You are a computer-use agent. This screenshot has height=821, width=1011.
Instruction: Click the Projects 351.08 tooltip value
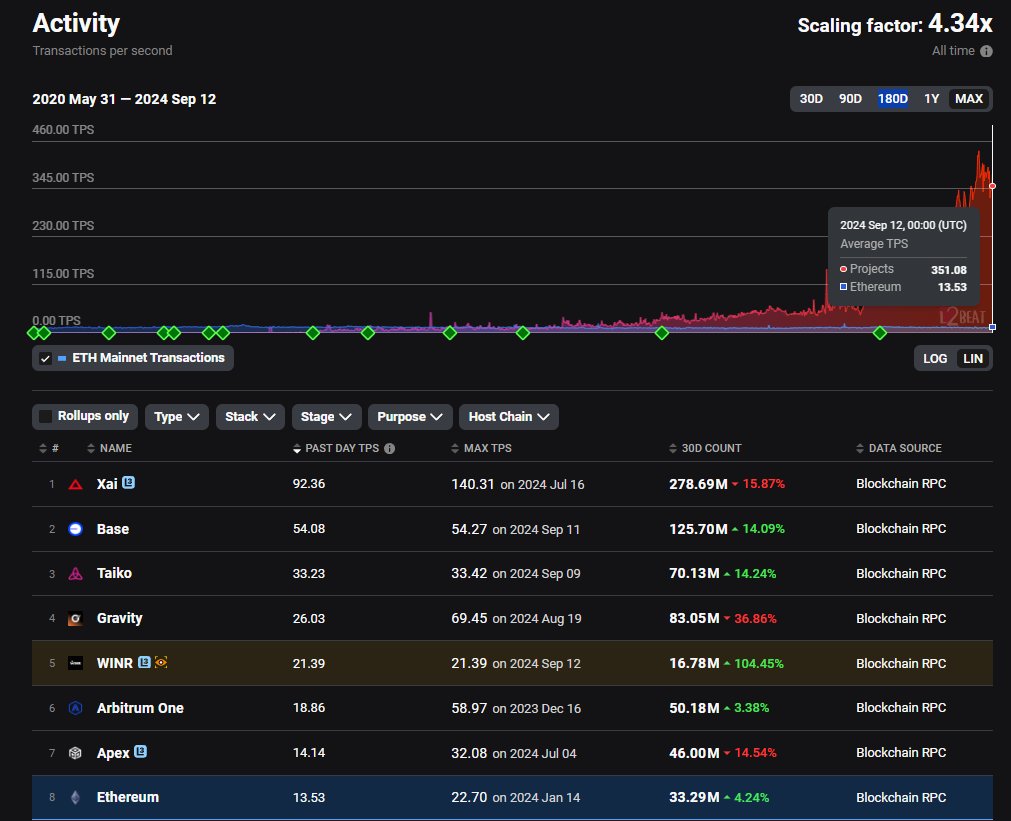pos(948,270)
